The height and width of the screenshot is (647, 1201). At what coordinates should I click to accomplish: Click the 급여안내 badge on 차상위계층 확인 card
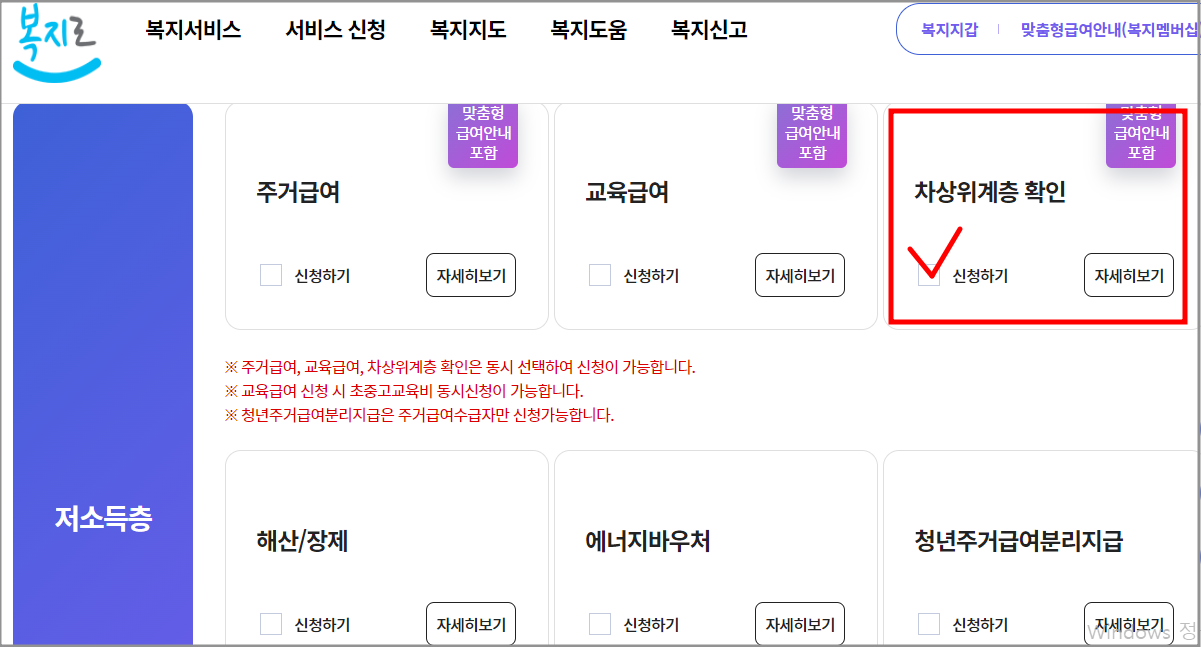click(x=1141, y=135)
